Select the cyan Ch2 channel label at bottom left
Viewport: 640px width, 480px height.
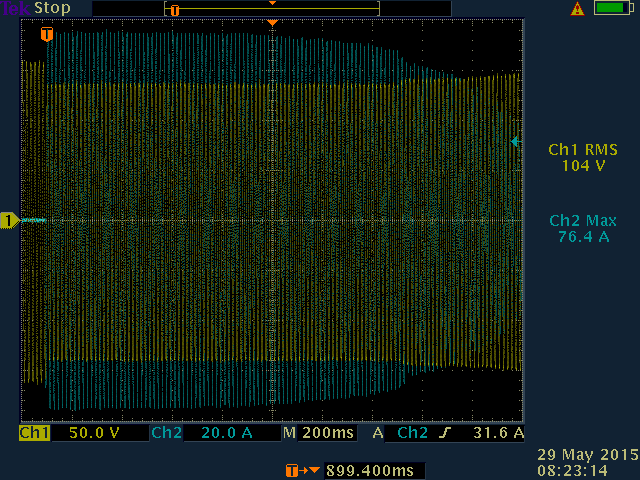(167, 433)
